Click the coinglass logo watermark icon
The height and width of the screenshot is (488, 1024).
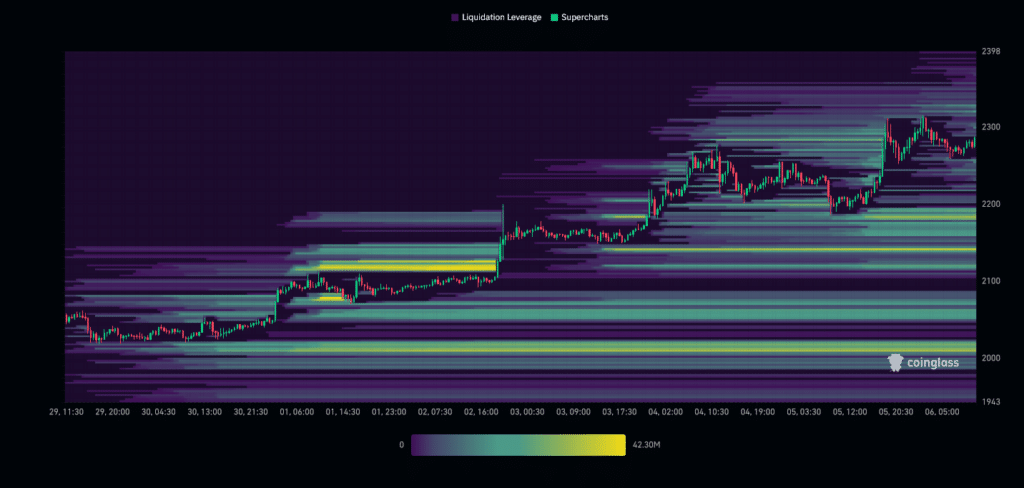click(x=897, y=362)
